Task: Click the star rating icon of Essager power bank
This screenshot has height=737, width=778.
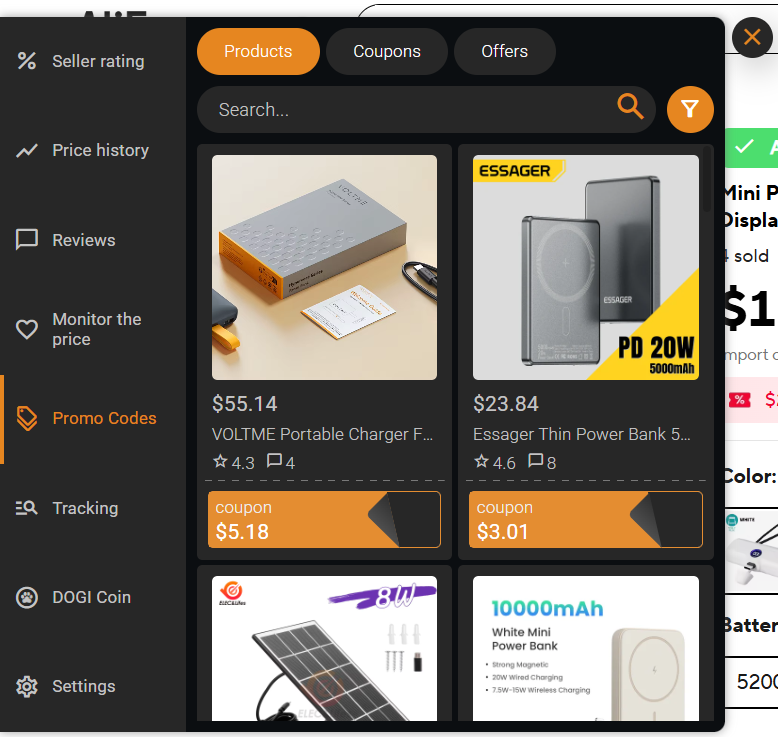Action: [x=481, y=461]
